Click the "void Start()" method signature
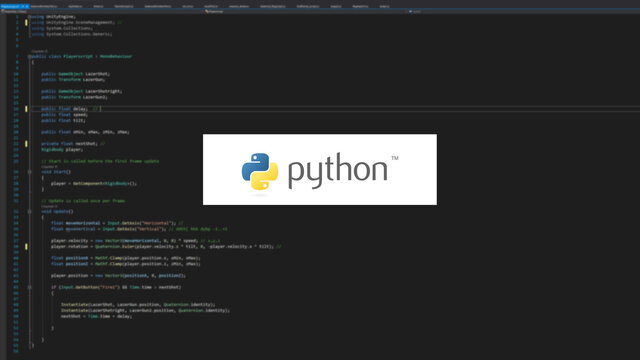 point(56,172)
